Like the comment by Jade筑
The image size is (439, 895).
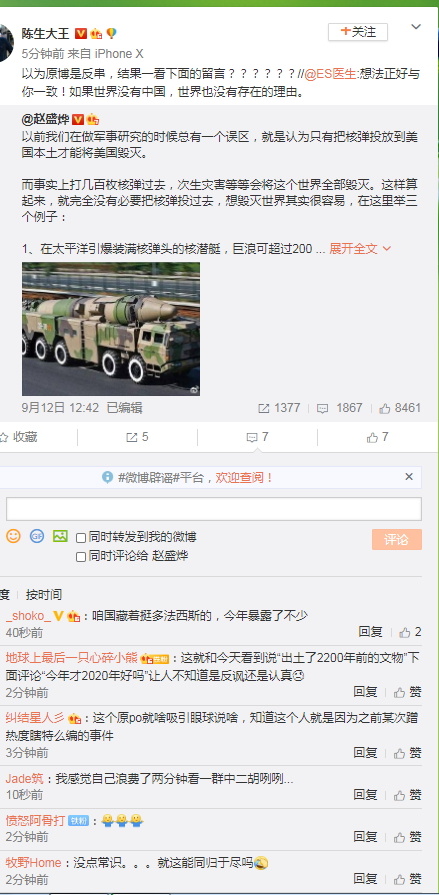(x=408, y=795)
